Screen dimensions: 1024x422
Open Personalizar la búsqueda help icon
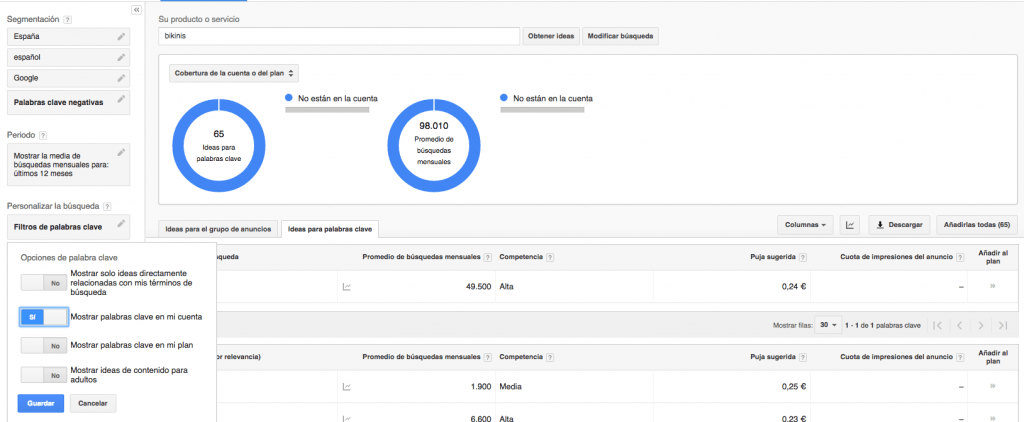click(x=107, y=206)
